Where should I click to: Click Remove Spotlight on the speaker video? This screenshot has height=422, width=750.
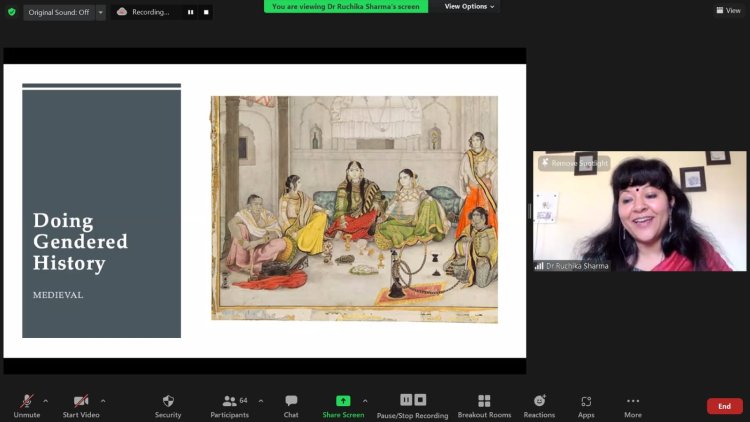(x=574, y=163)
